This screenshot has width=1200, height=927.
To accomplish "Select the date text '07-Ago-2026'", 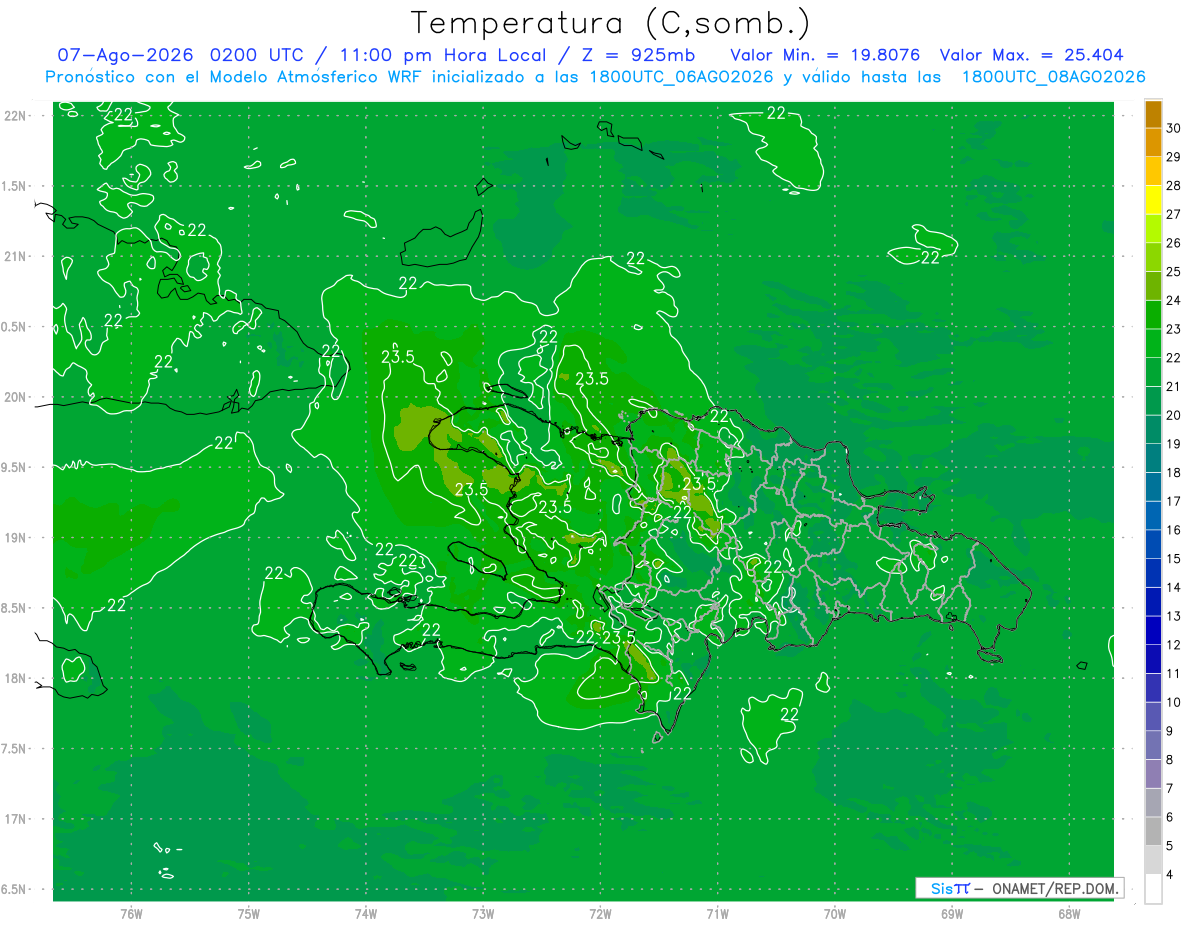I will point(126,55).
